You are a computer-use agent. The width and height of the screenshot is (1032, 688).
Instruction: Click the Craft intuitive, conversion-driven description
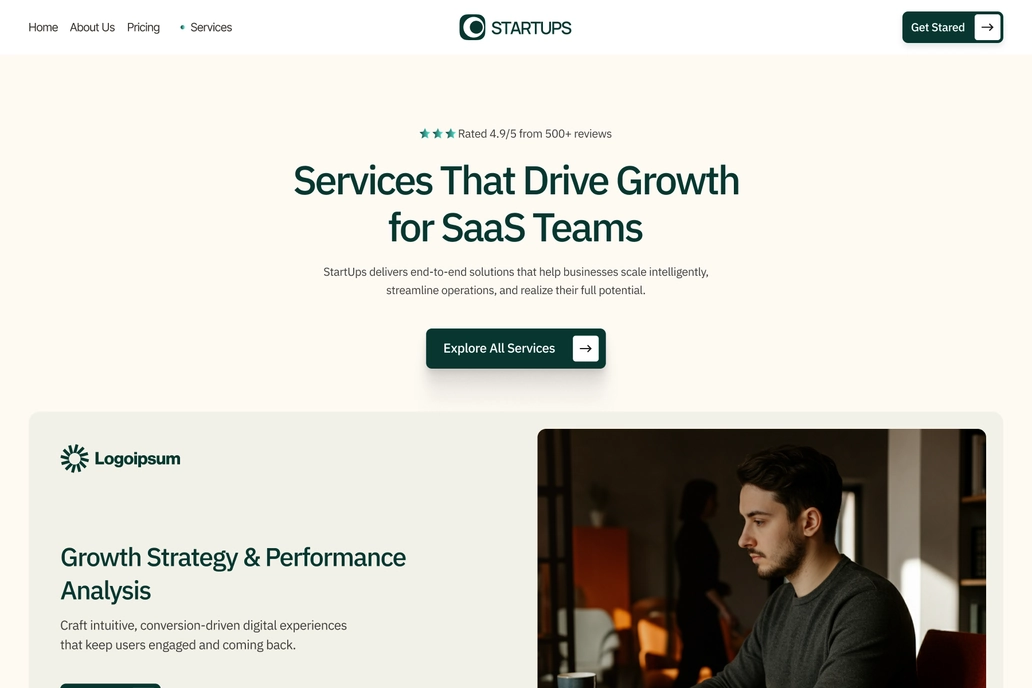point(203,635)
